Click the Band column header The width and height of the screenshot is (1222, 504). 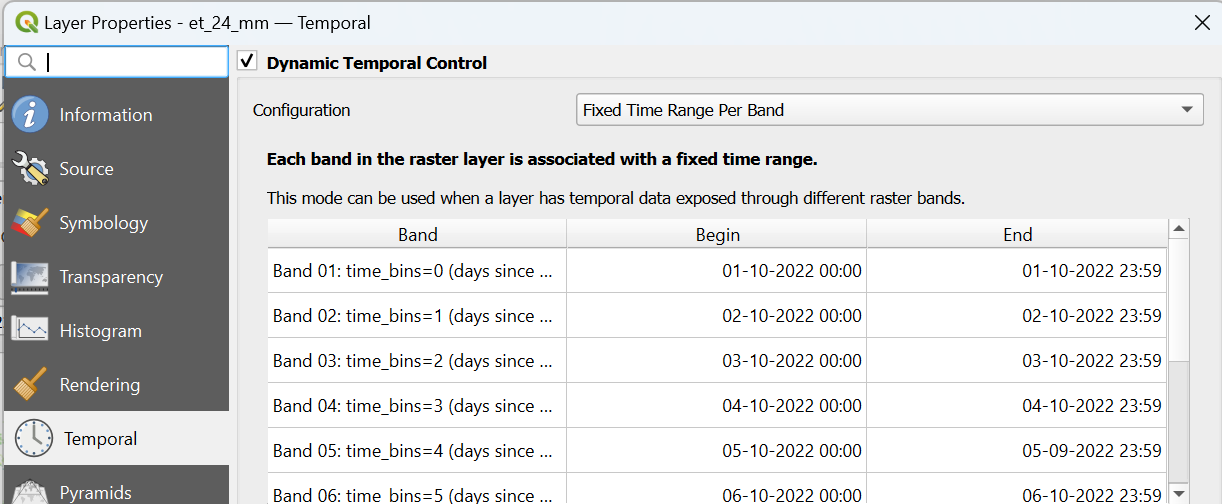(417, 235)
